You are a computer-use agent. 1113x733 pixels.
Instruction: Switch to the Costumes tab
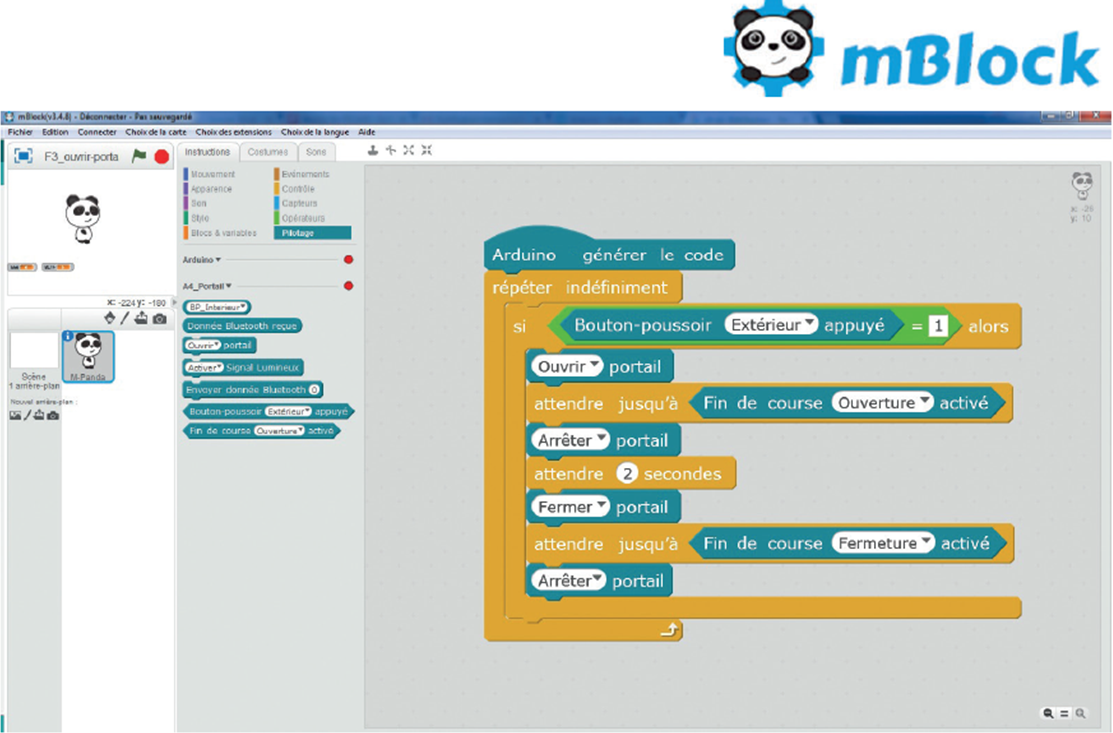pyautogui.click(x=268, y=152)
